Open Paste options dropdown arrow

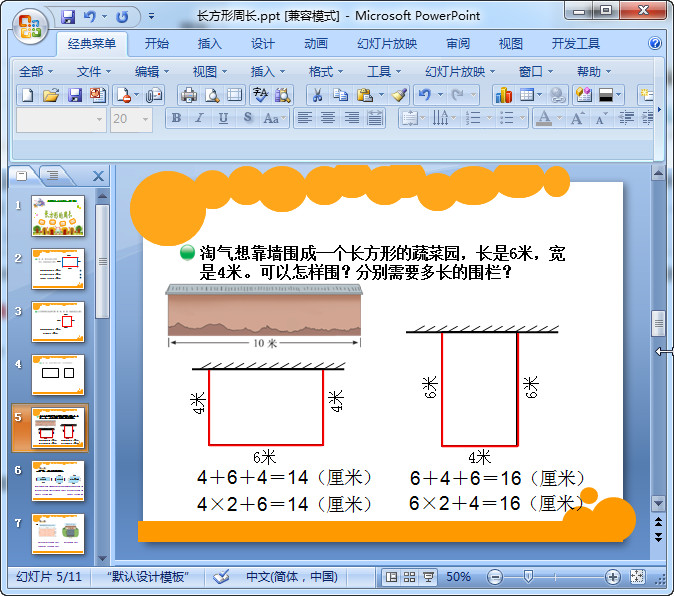[381, 95]
